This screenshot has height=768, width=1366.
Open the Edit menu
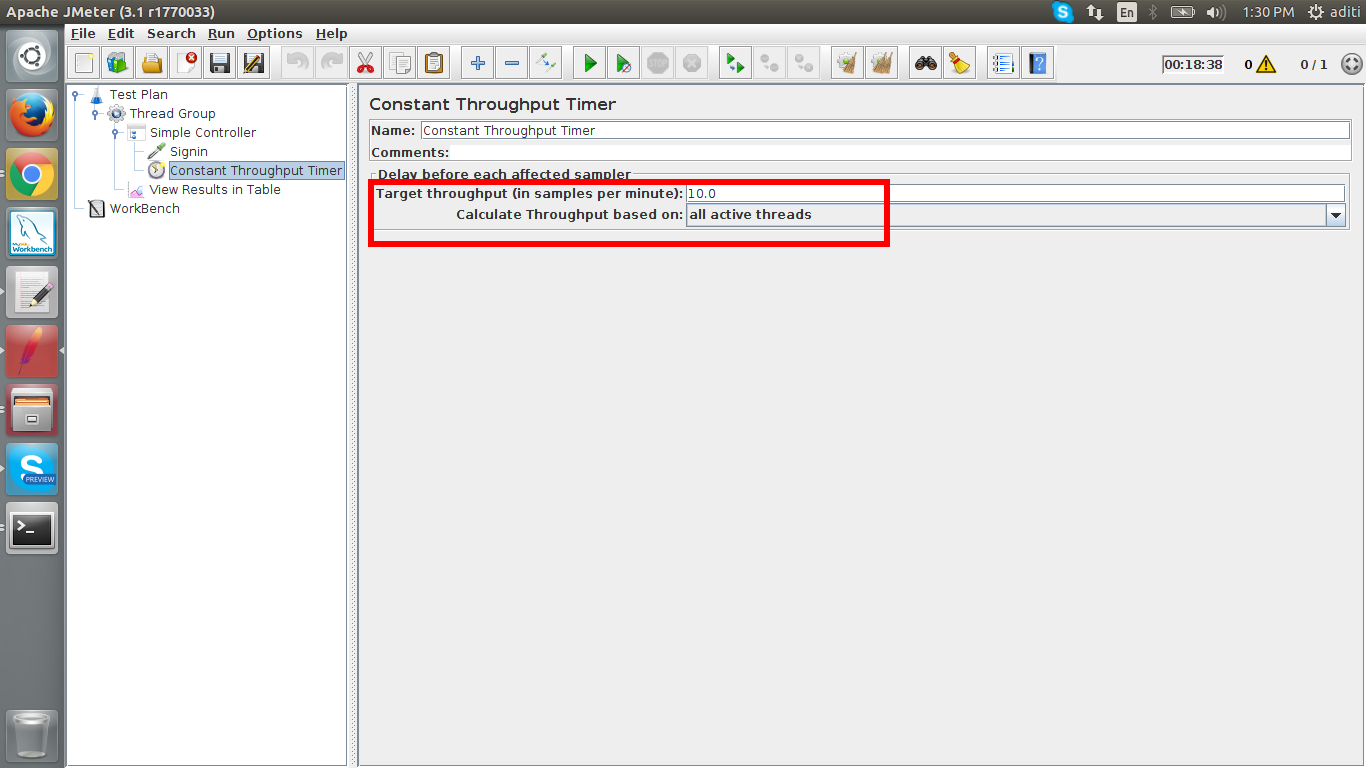click(x=121, y=33)
